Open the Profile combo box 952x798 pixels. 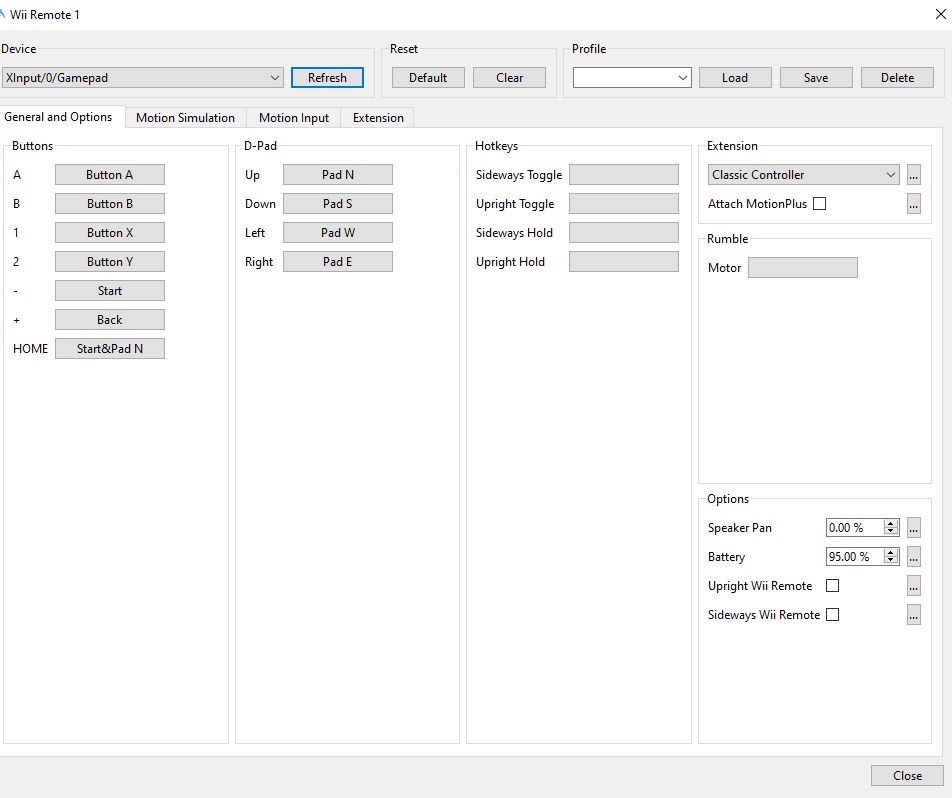click(631, 78)
